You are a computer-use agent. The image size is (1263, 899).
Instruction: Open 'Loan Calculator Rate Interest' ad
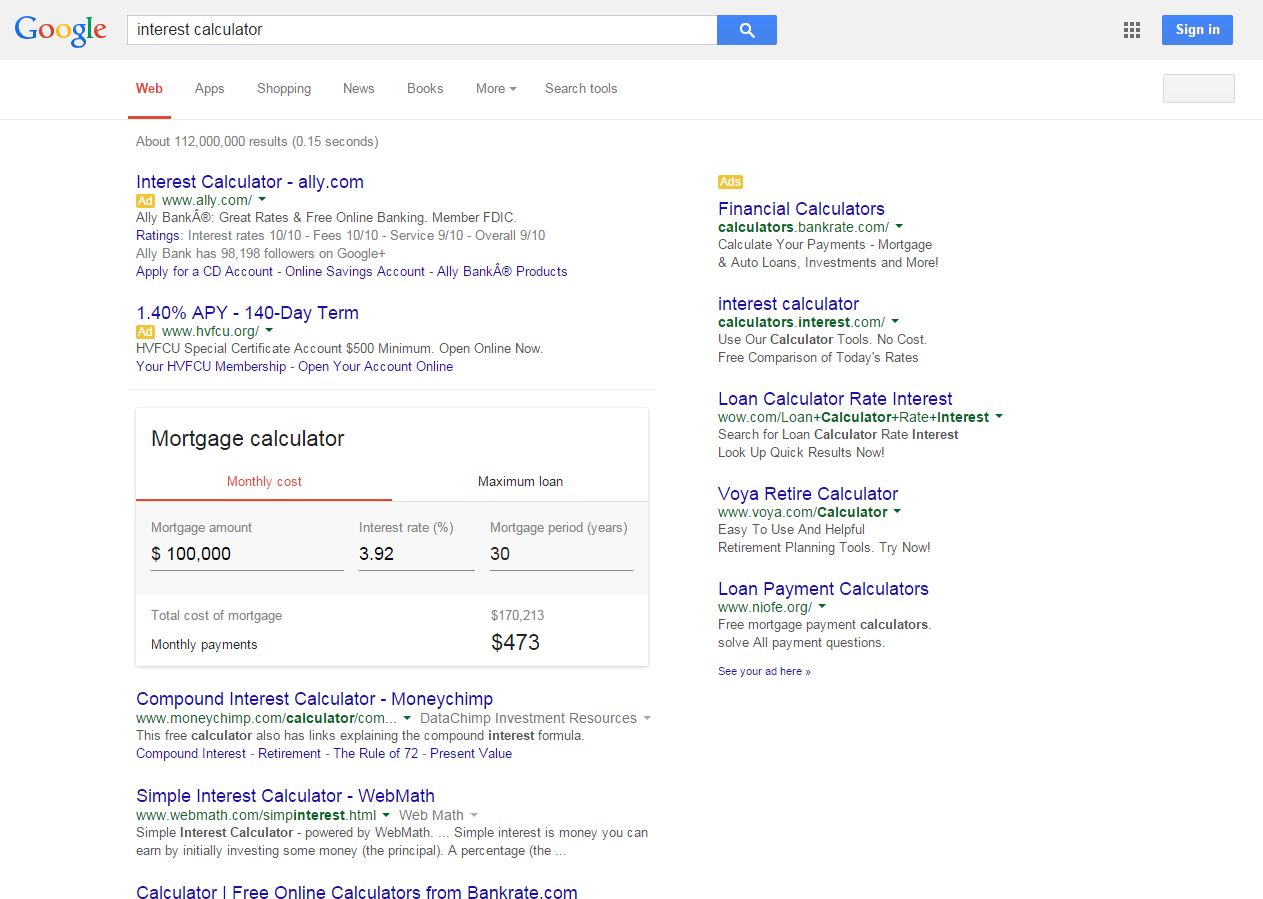click(x=835, y=399)
